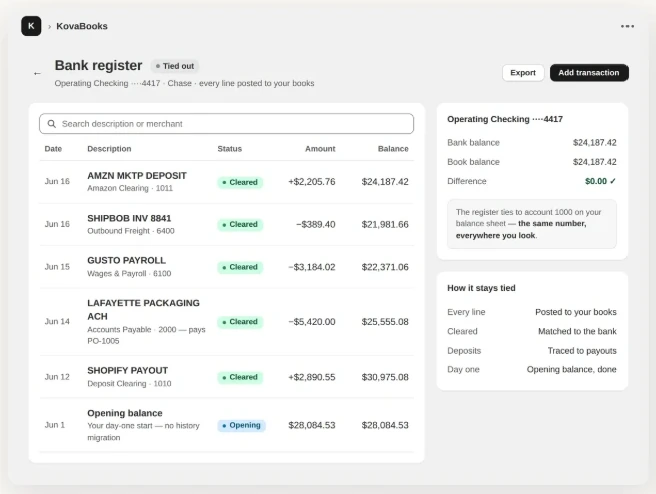The width and height of the screenshot is (656, 494).
Task: Click the Cleared badge on SHIPBOB row
Action: [240, 225]
